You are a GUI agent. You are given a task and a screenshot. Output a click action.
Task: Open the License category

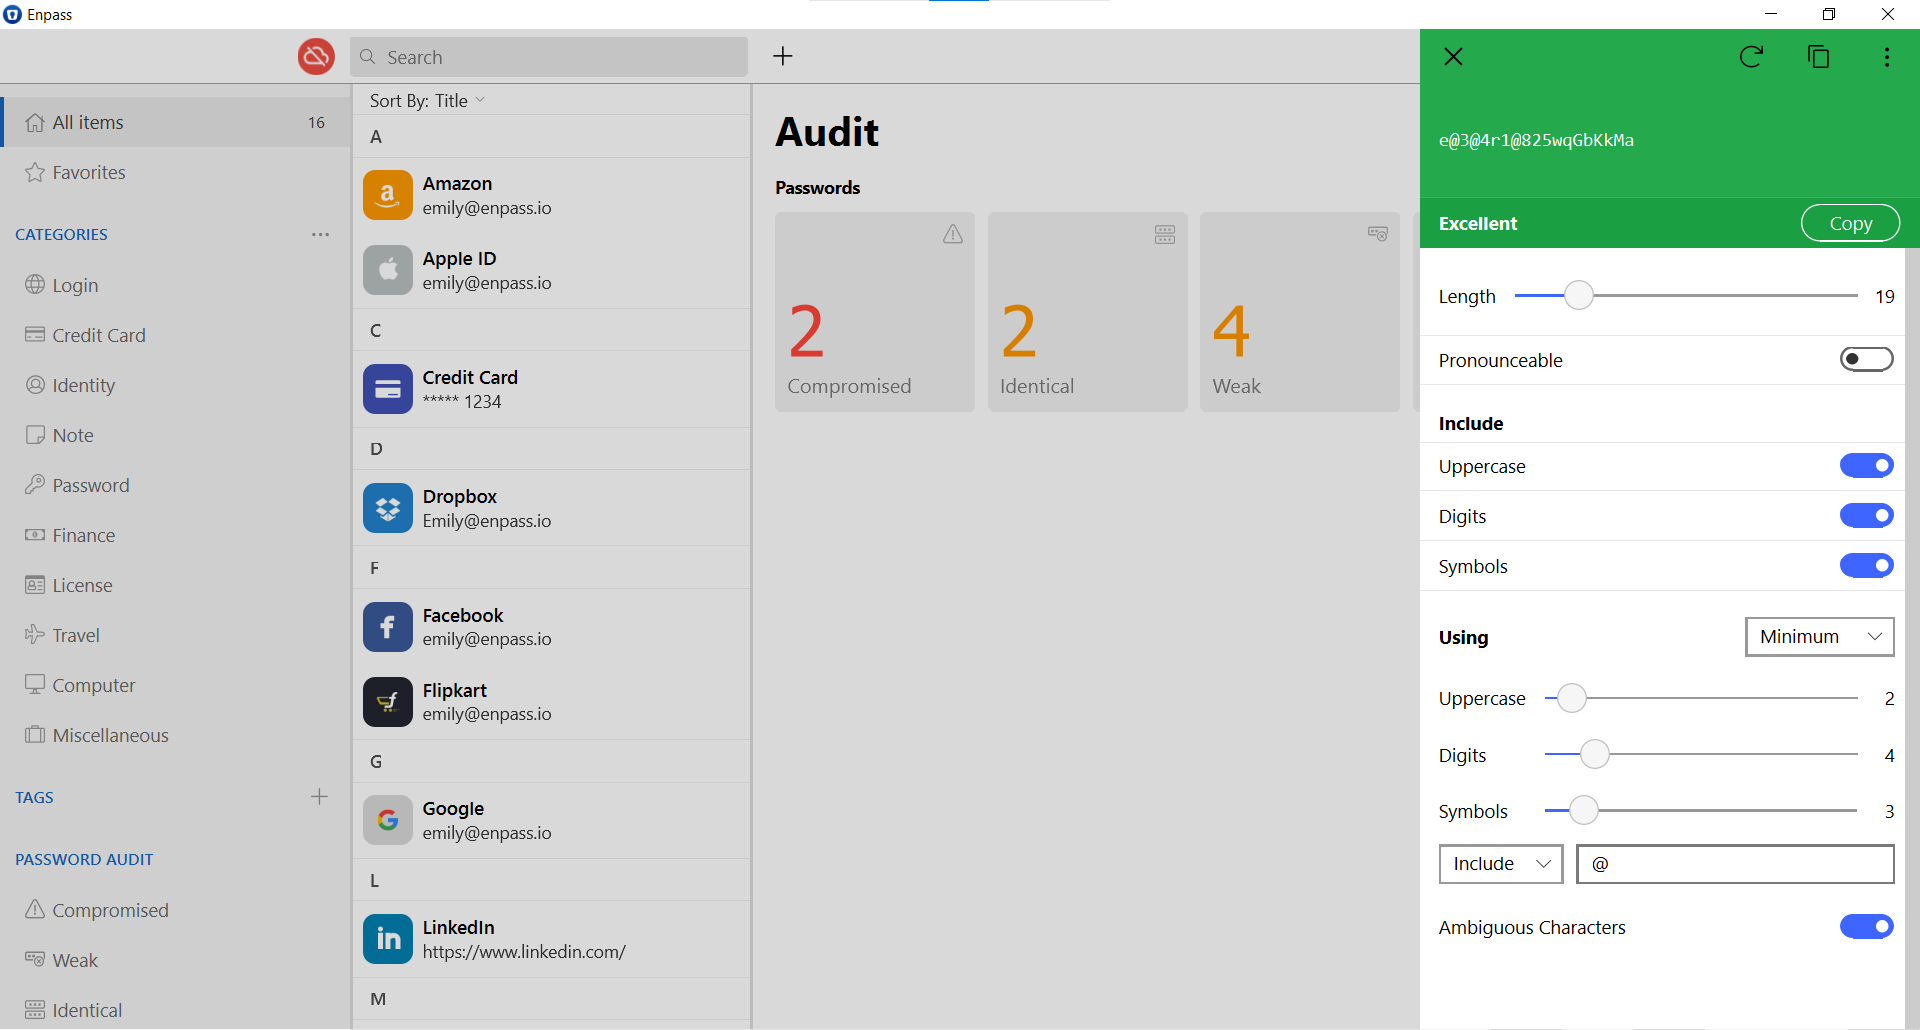pos(176,585)
